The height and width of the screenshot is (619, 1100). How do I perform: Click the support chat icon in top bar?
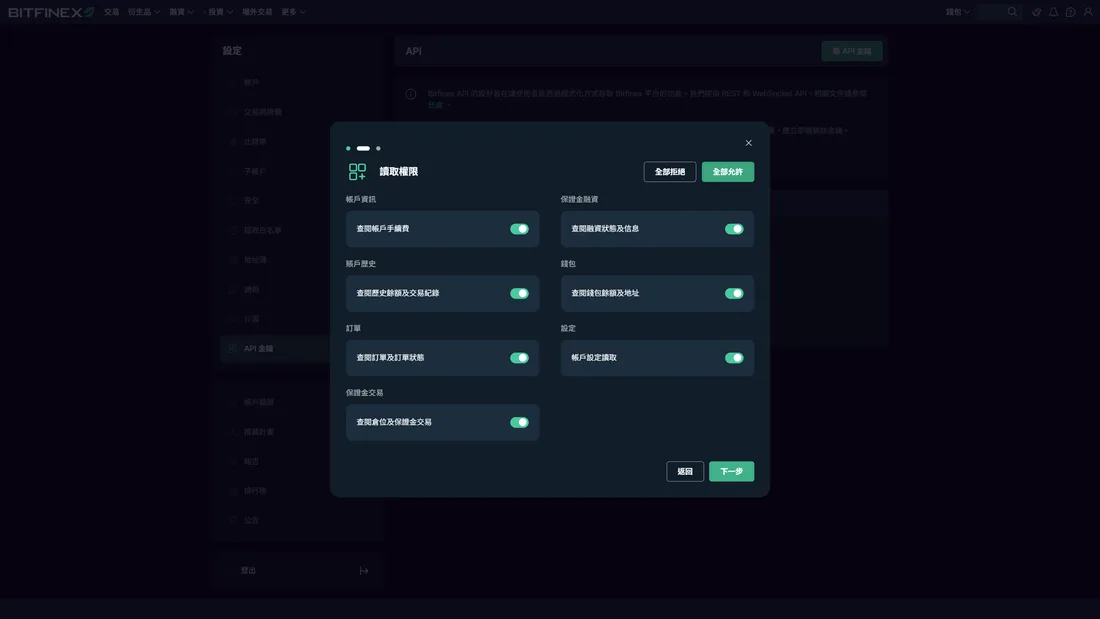(1071, 12)
